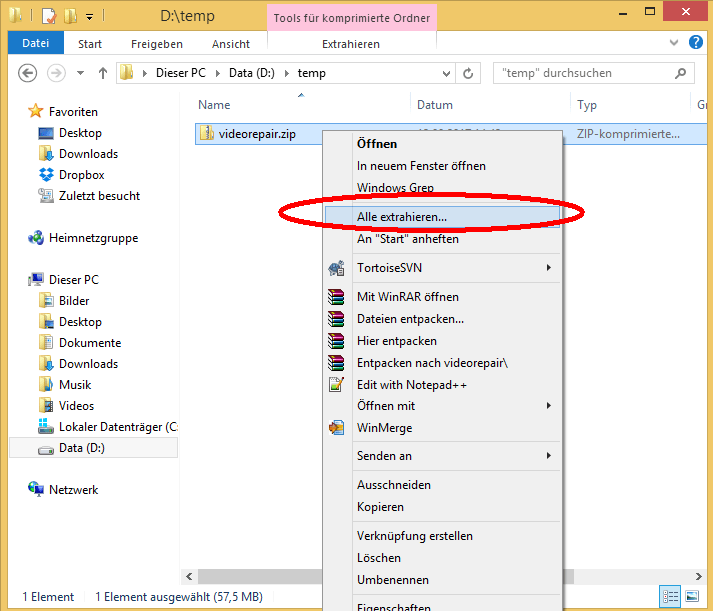This screenshot has width=713, height=611.
Task: Select the videorepair.zip file
Action: (x=257, y=134)
